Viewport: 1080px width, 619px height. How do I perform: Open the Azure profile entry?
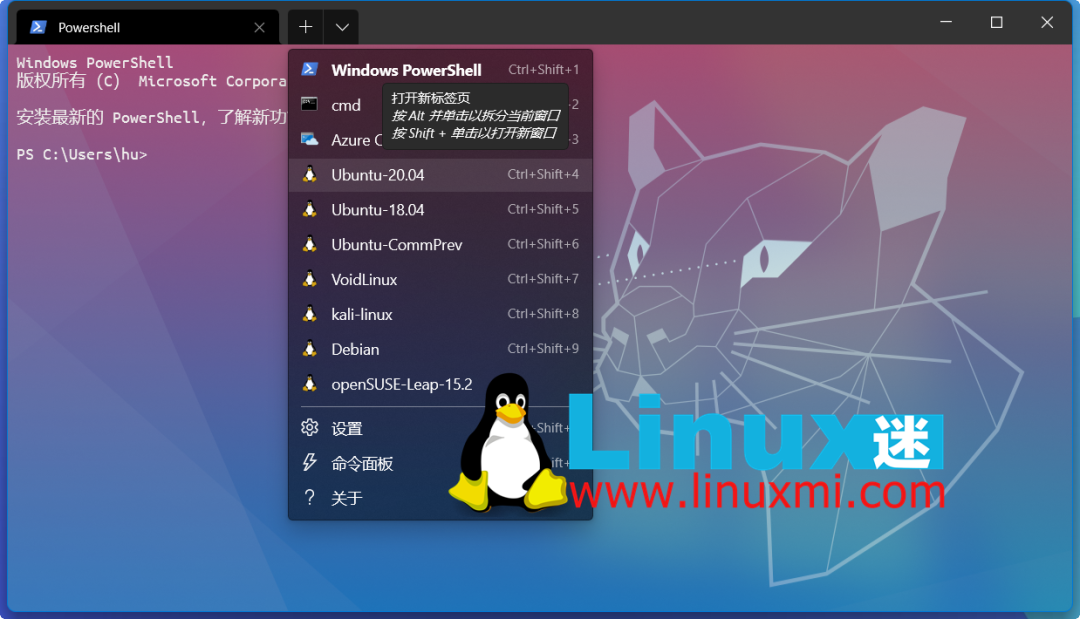(441, 140)
